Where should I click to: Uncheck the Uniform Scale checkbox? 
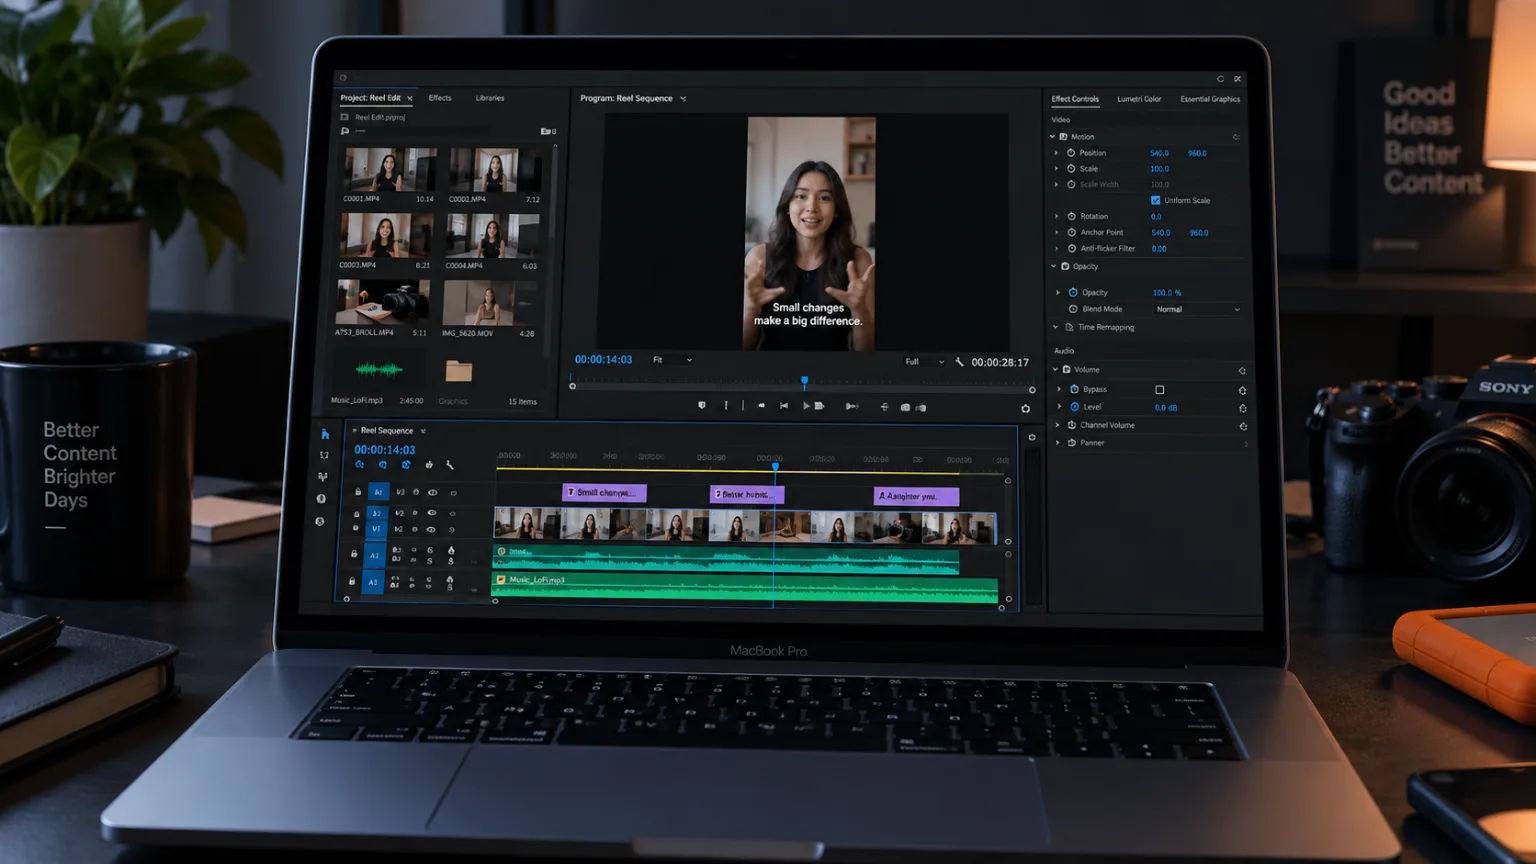point(1156,200)
